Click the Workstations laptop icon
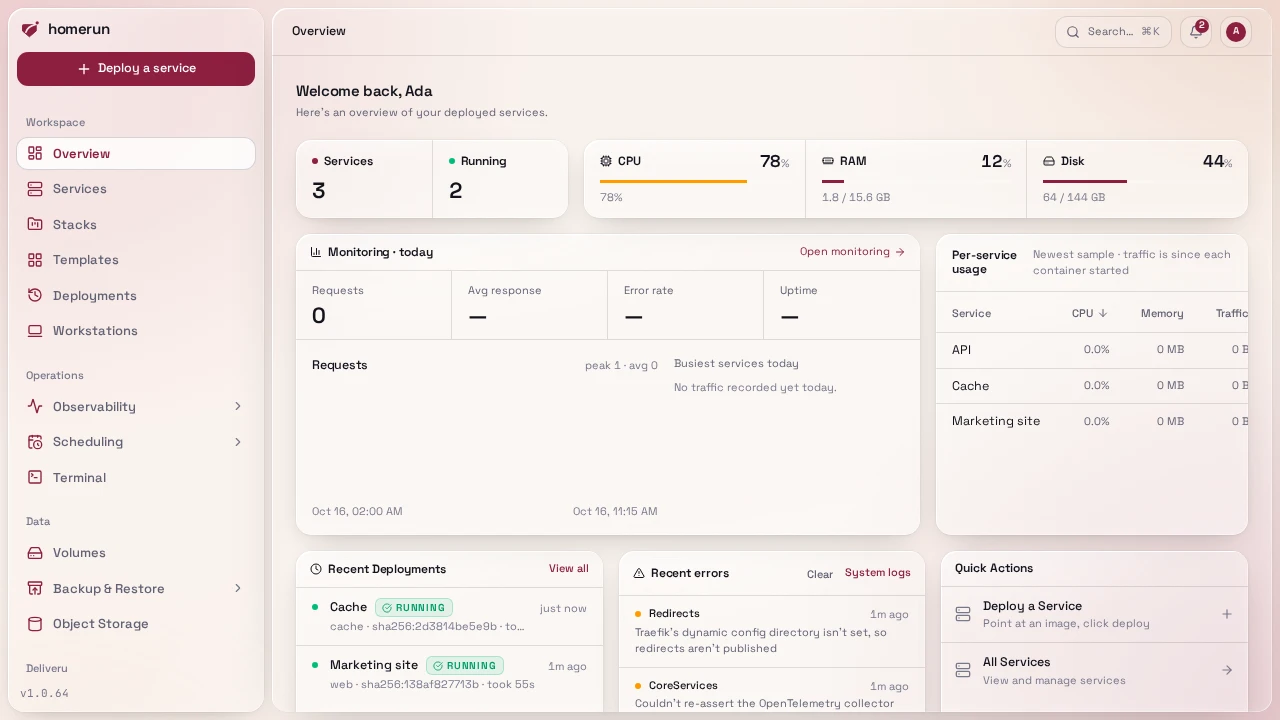Screen dimensions: 1280x720 coord(35,331)
